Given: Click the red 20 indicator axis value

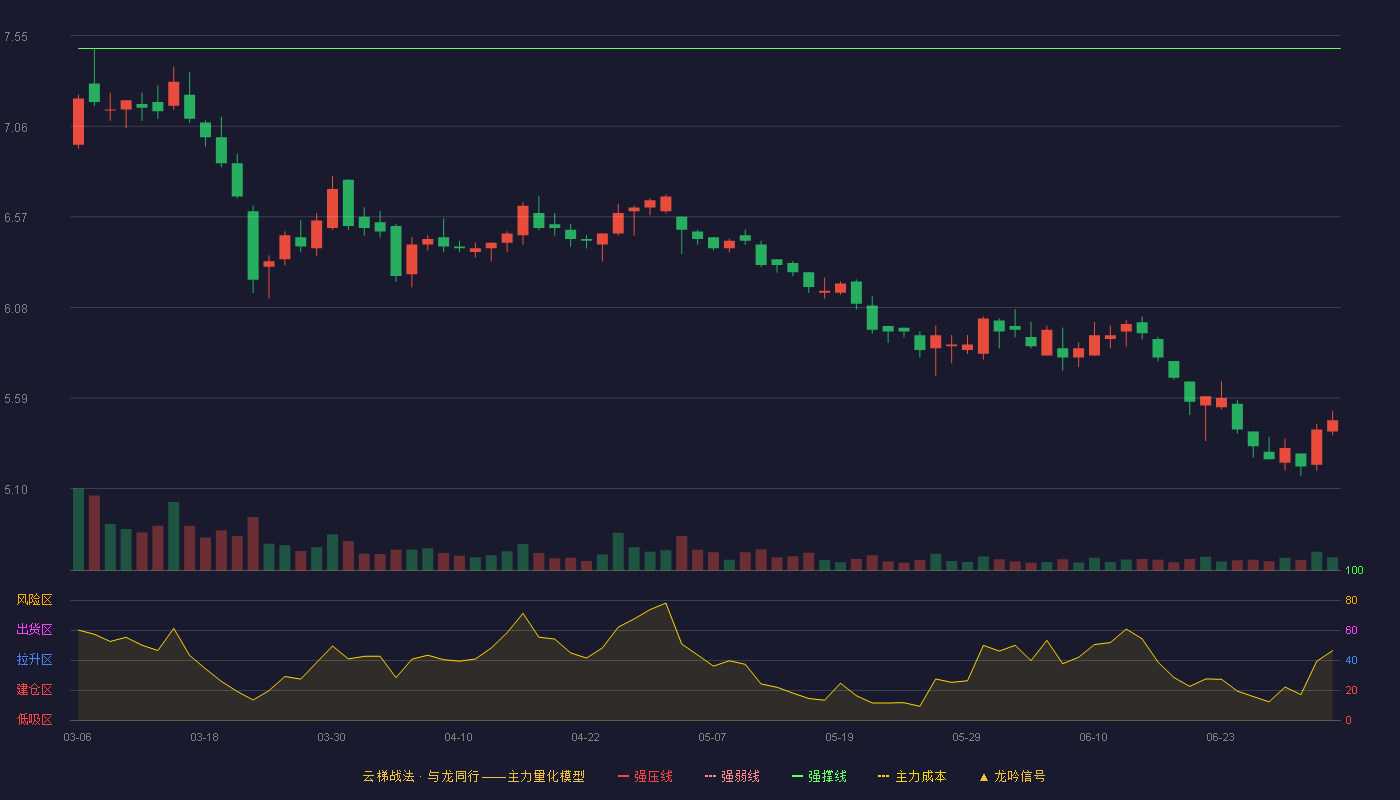Looking at the screenshot, I should [x=1351, y=690].
